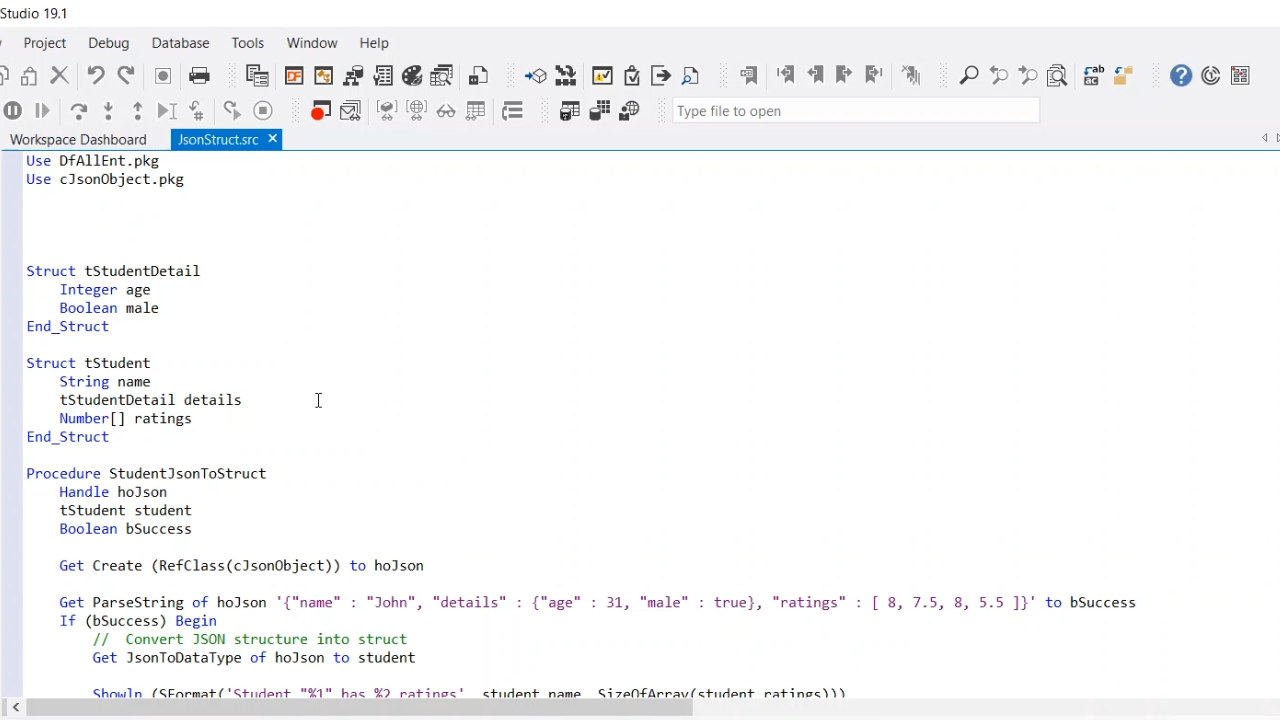Print the current file using printer icon

(x=200, y=76)
